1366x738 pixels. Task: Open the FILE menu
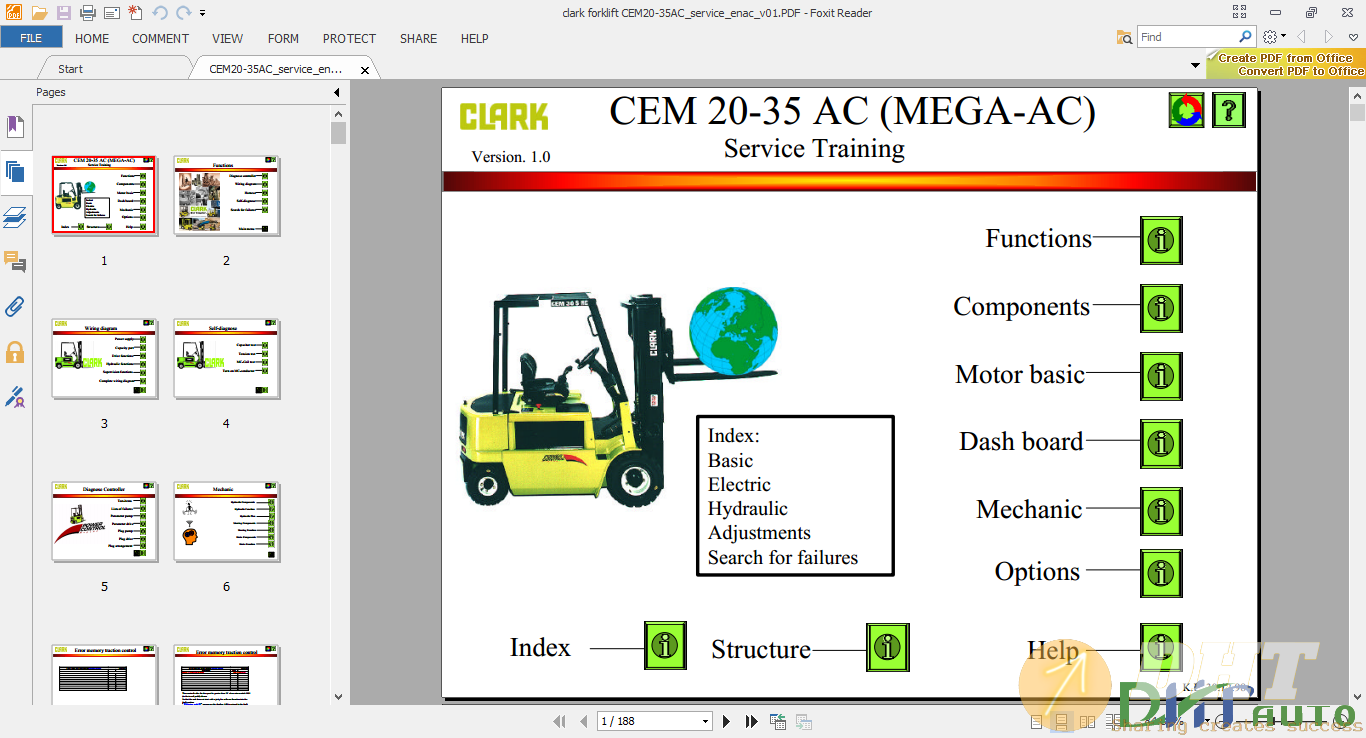pos(31,38)
